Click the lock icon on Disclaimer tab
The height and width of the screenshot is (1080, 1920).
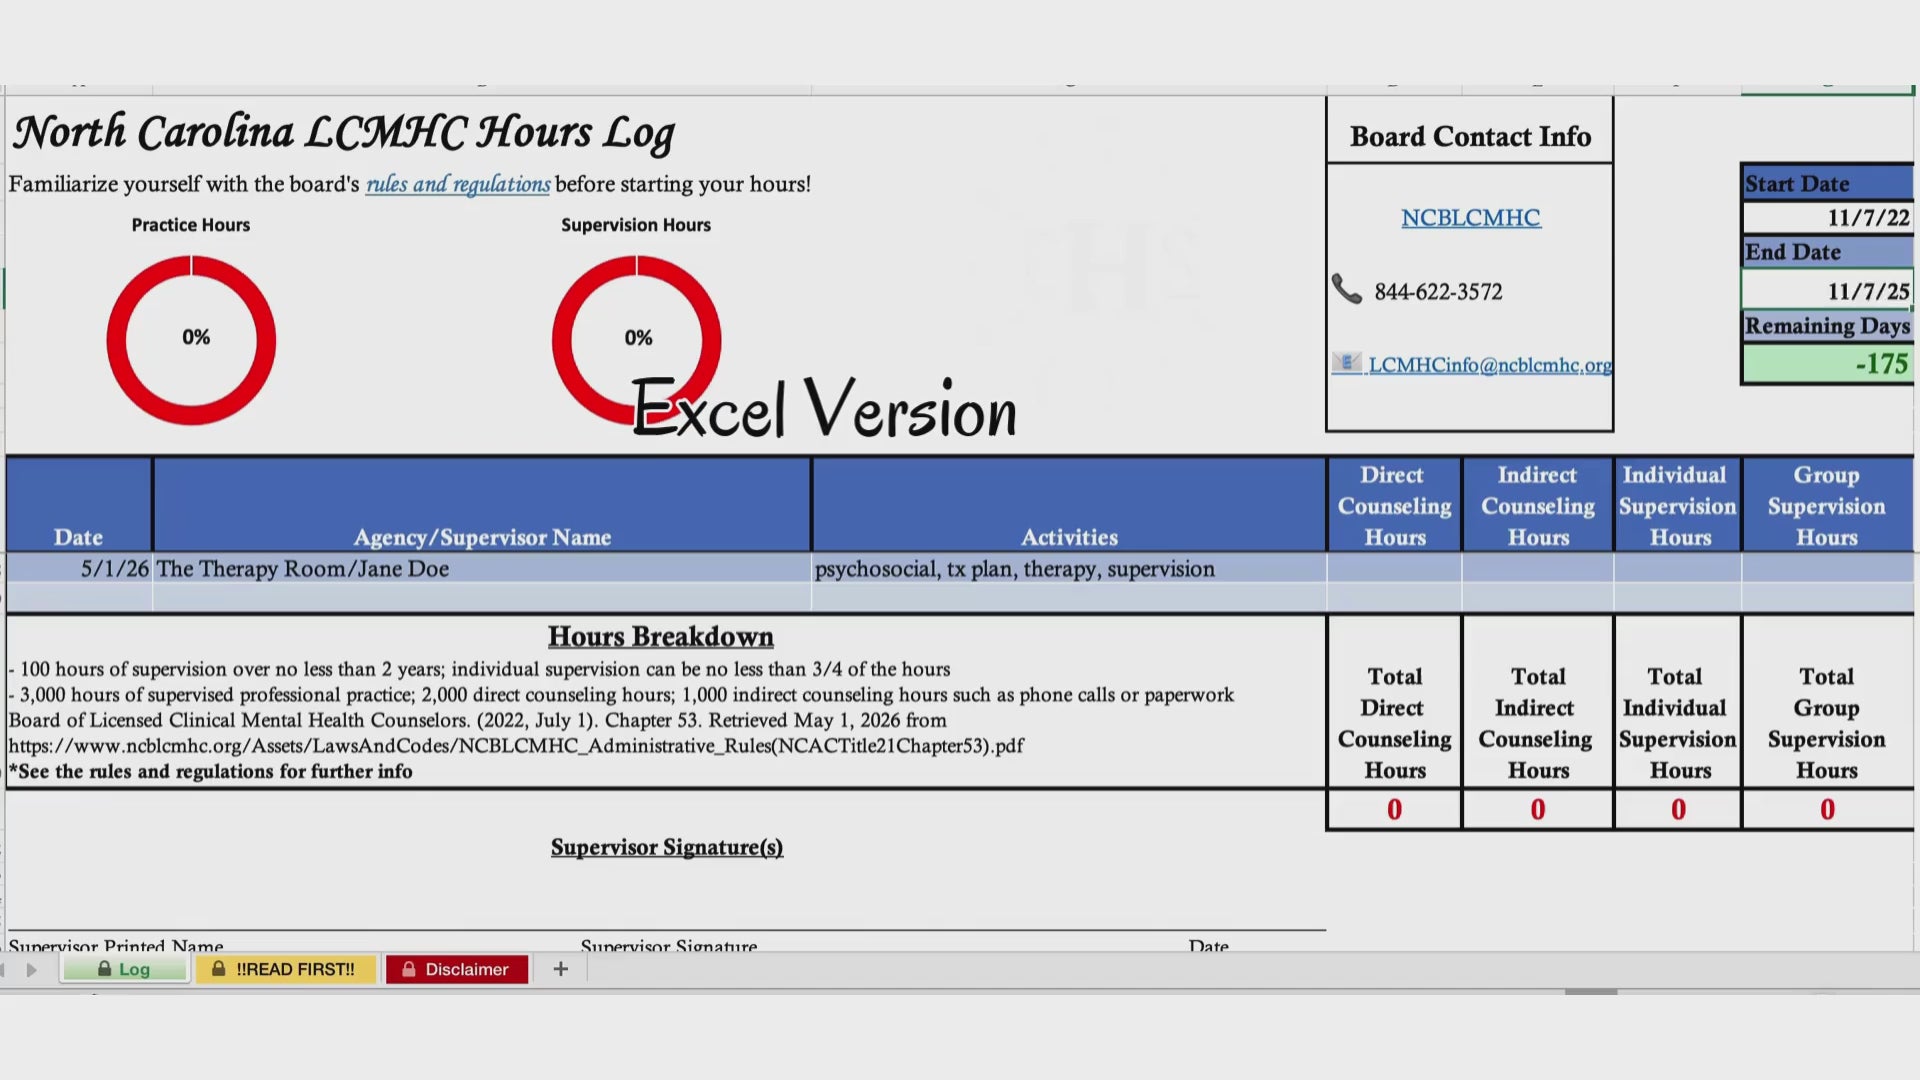408,969
